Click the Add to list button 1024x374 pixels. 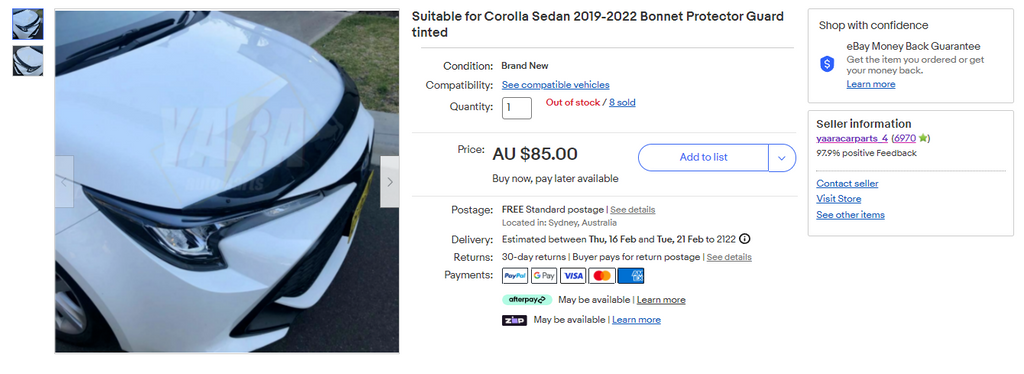703,158
